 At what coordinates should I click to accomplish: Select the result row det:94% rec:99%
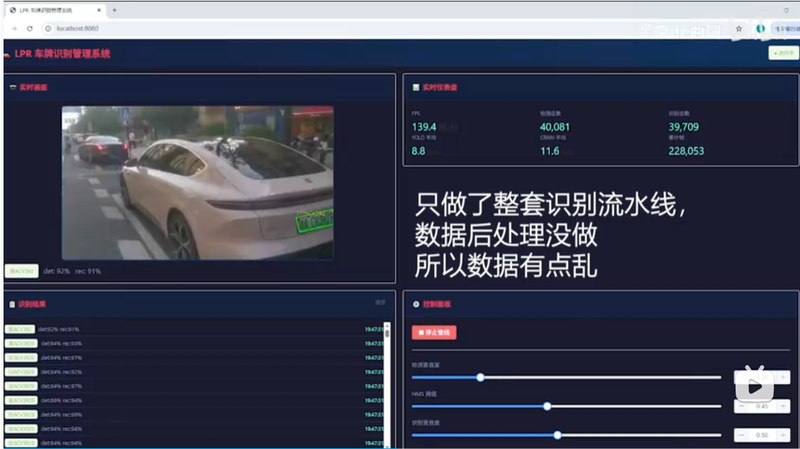[196, 415]
